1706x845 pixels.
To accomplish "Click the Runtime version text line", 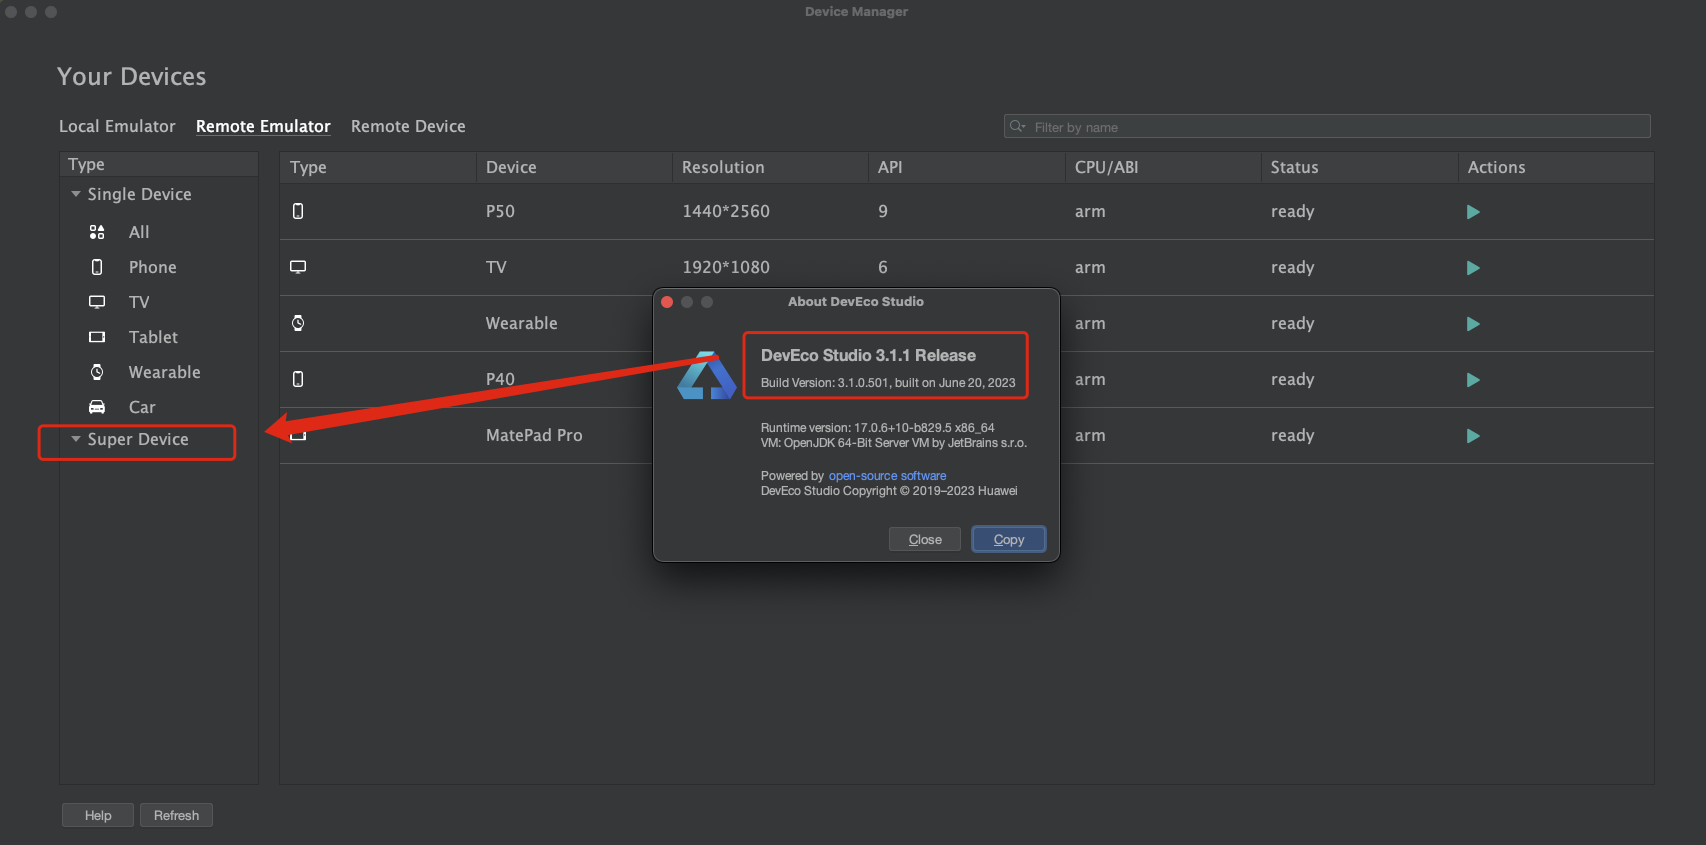I will 877,428.
